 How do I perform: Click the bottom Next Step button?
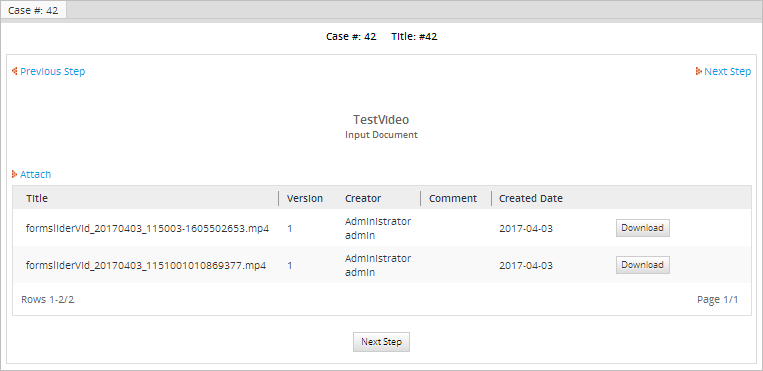click(381, 342)
